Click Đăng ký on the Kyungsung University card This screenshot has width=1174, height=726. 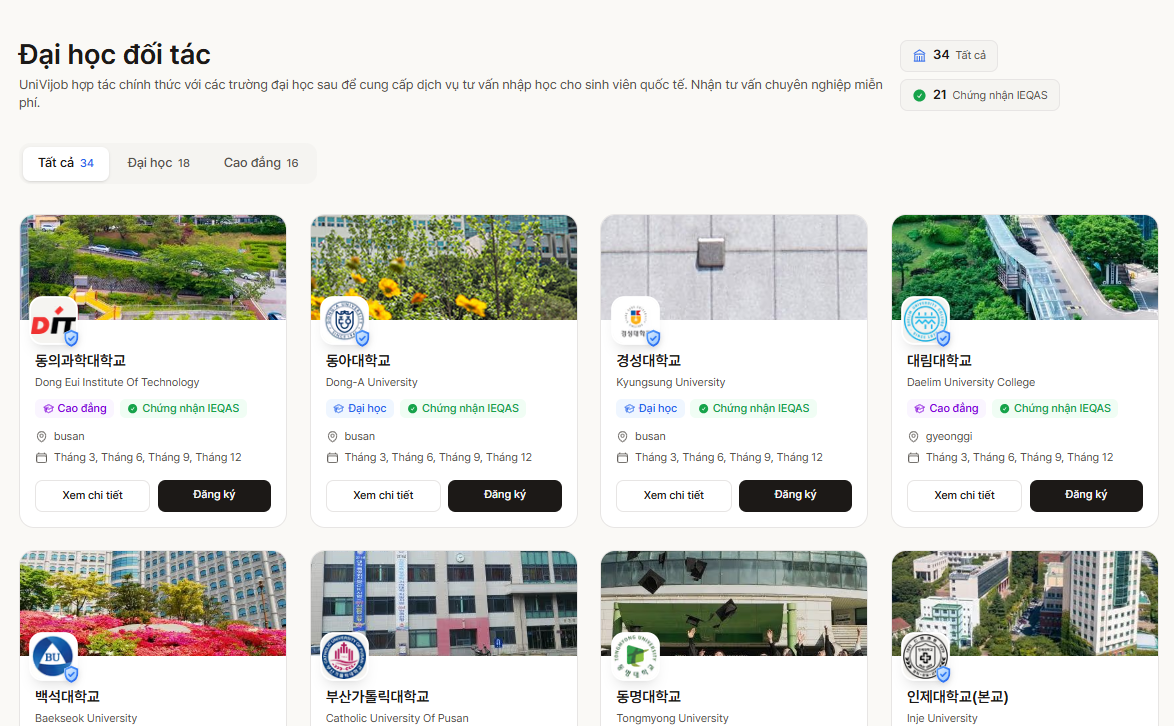click(x=795, y=495)
